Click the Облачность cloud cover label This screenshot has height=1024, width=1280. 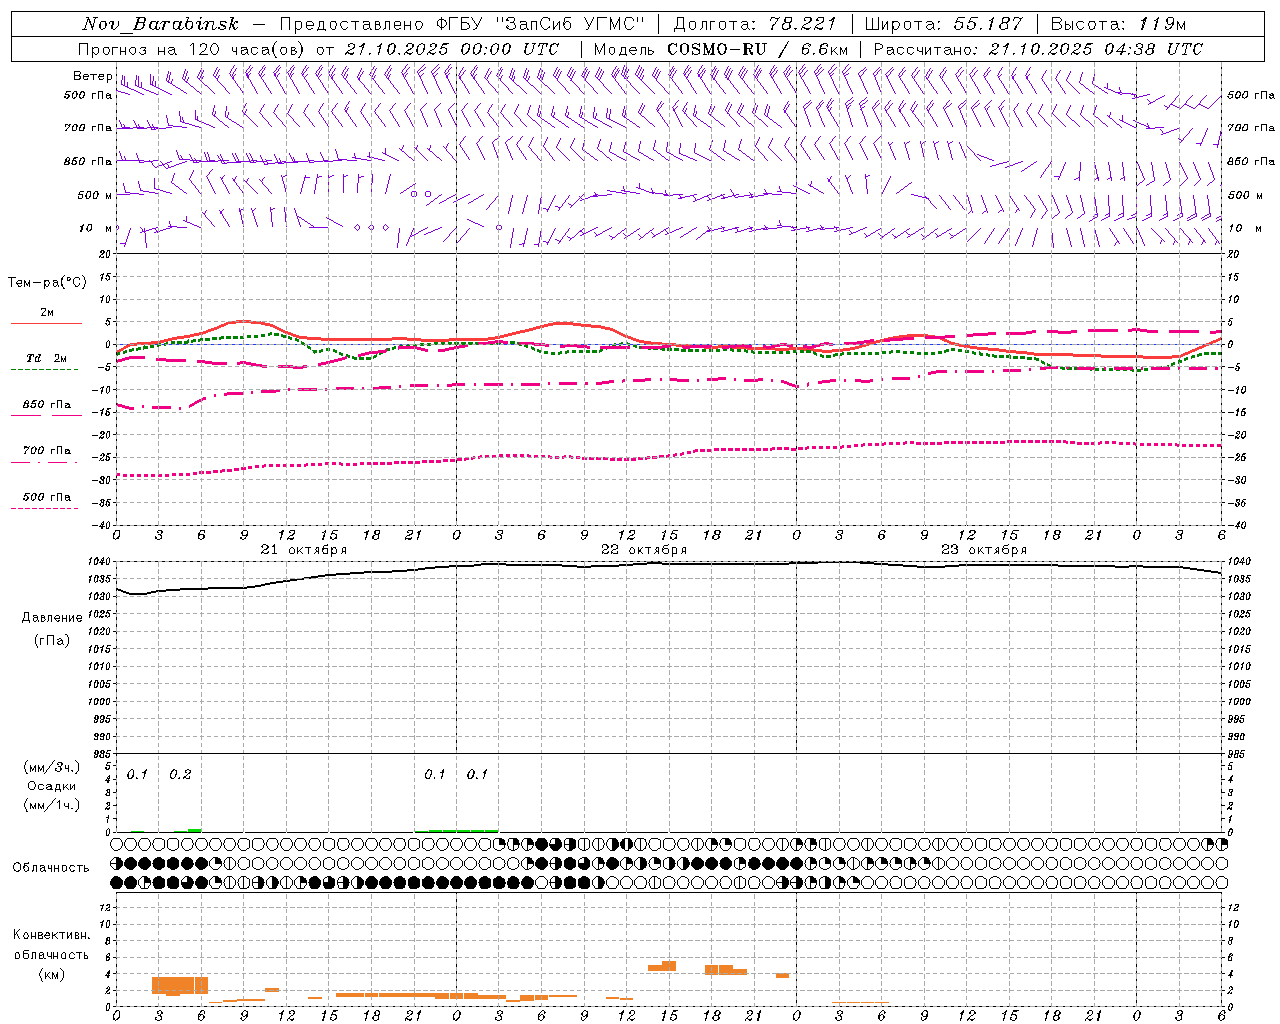click(51, 867)
